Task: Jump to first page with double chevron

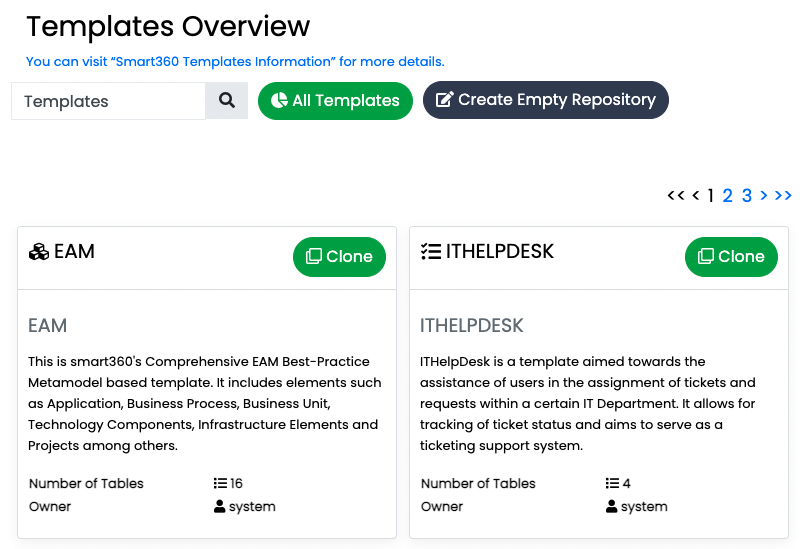Action: coord(675,195)
